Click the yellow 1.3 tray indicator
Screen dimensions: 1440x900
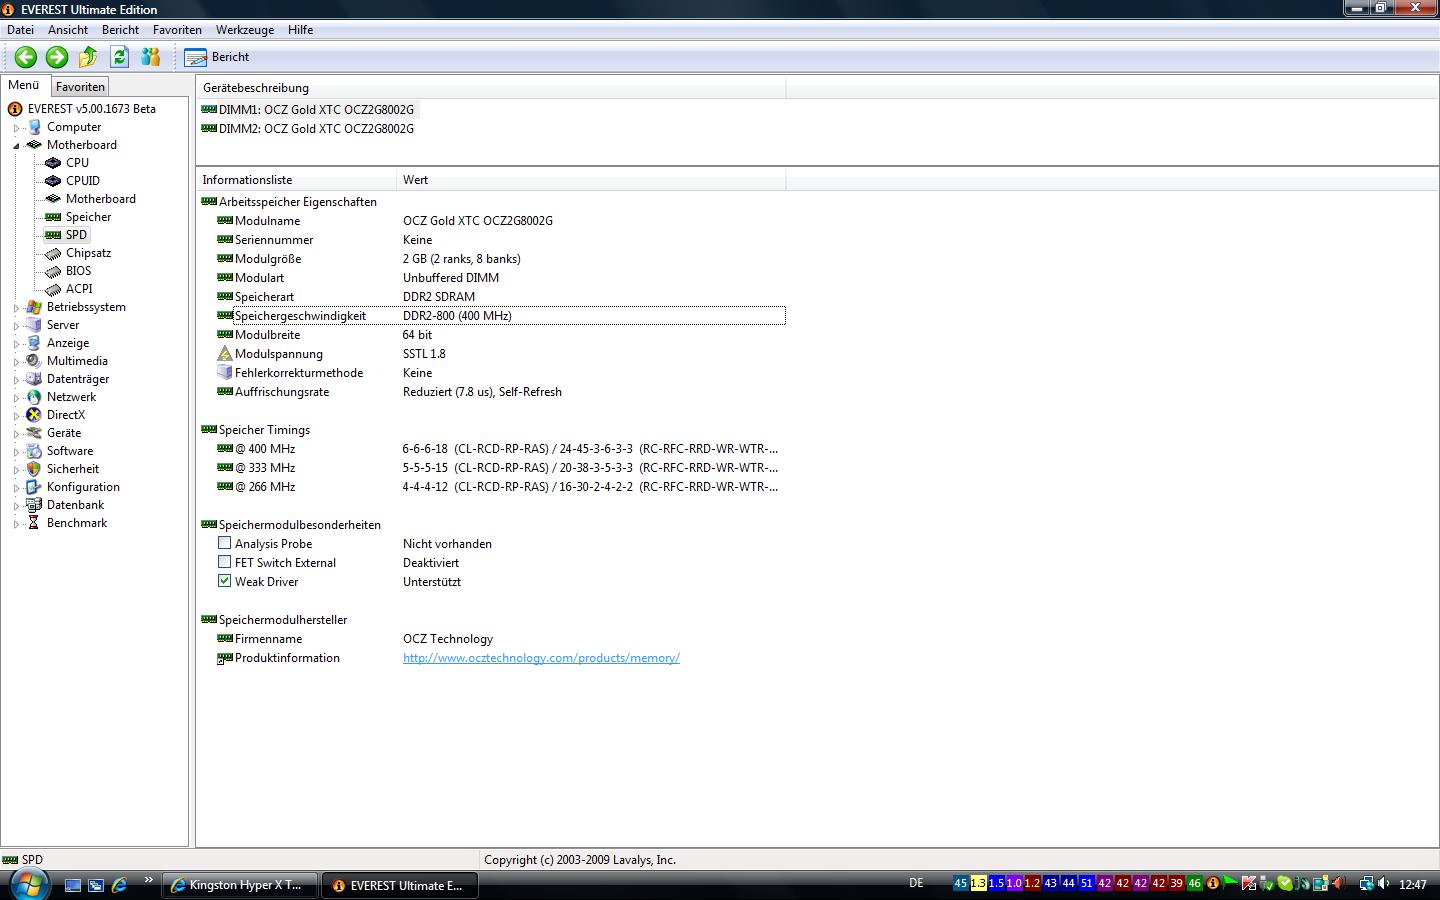[978, 884]
